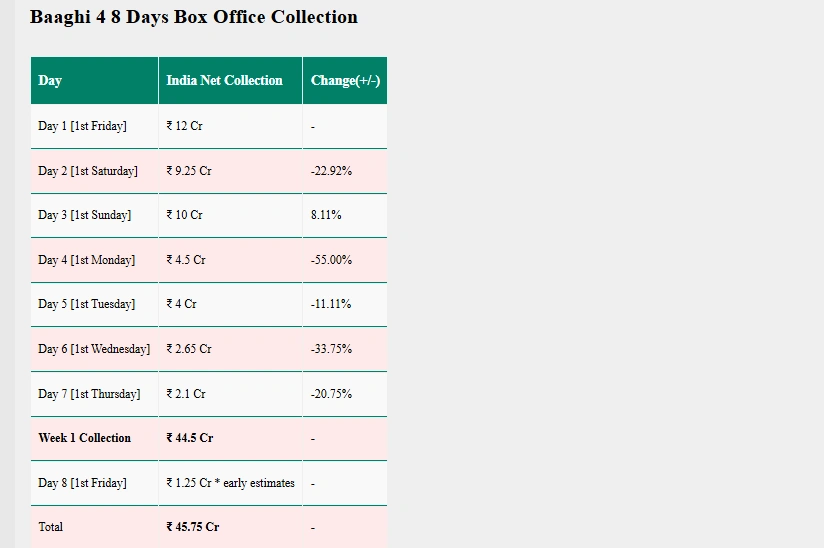824x548 pixels.
Task: Click the -33.75% change value
Action: 331,349
